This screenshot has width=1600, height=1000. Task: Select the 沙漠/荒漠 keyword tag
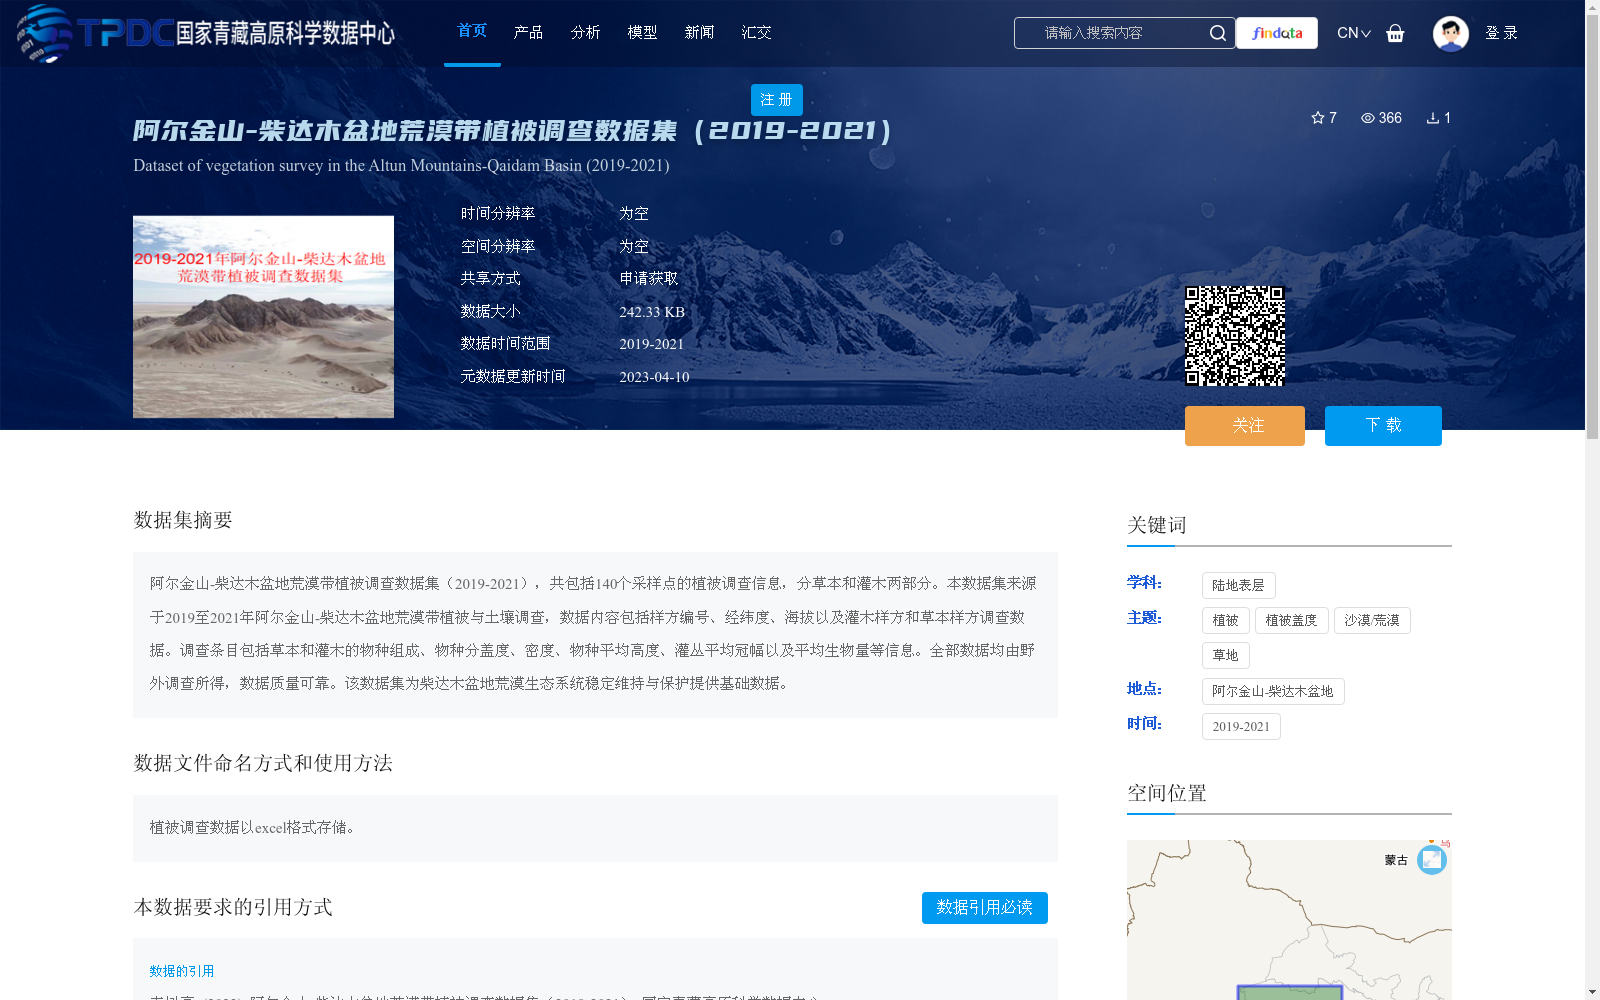pyautogui.click(x=1372, y=620)
